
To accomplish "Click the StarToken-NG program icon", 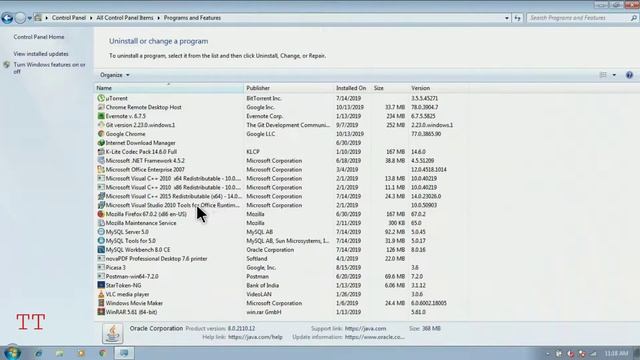I will coord(101,285).
